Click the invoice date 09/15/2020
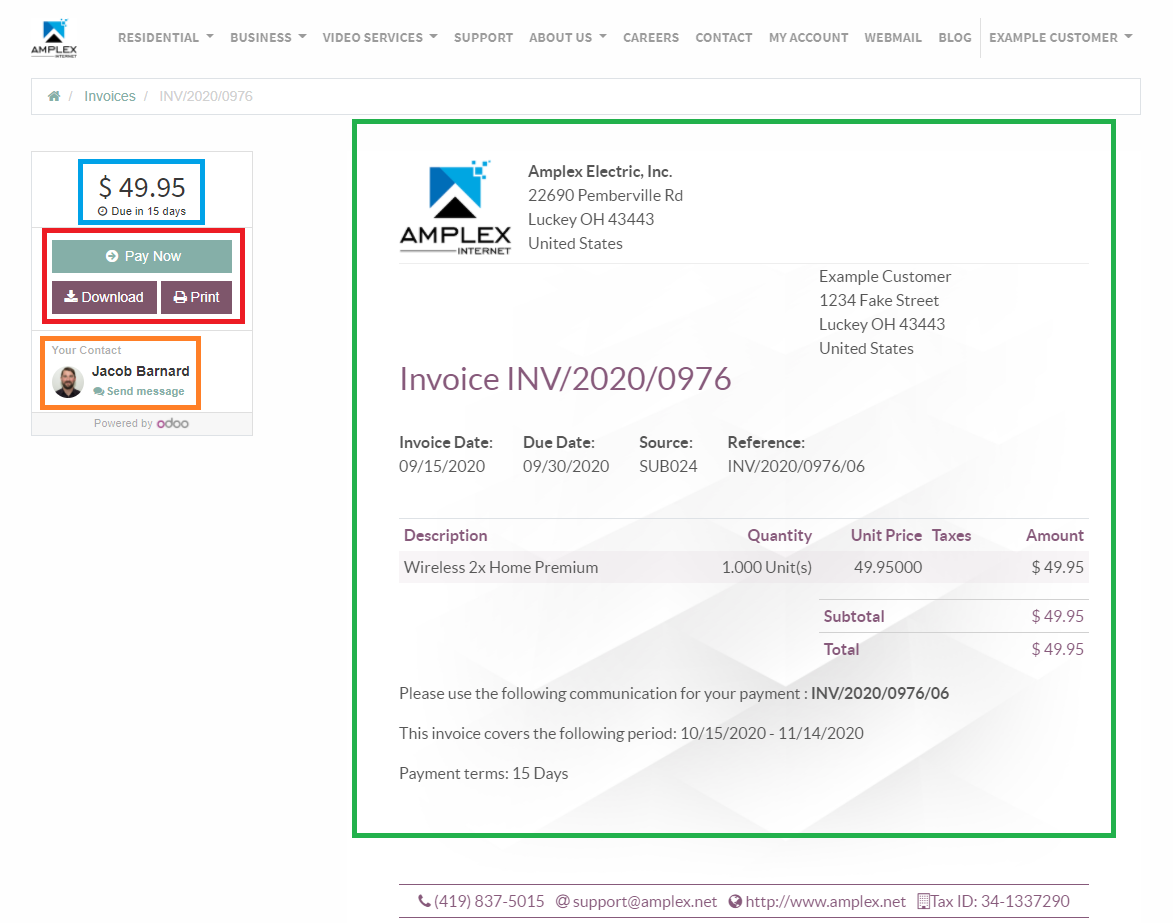Screen dimensions: 1173x923 [x=442, y=467]
